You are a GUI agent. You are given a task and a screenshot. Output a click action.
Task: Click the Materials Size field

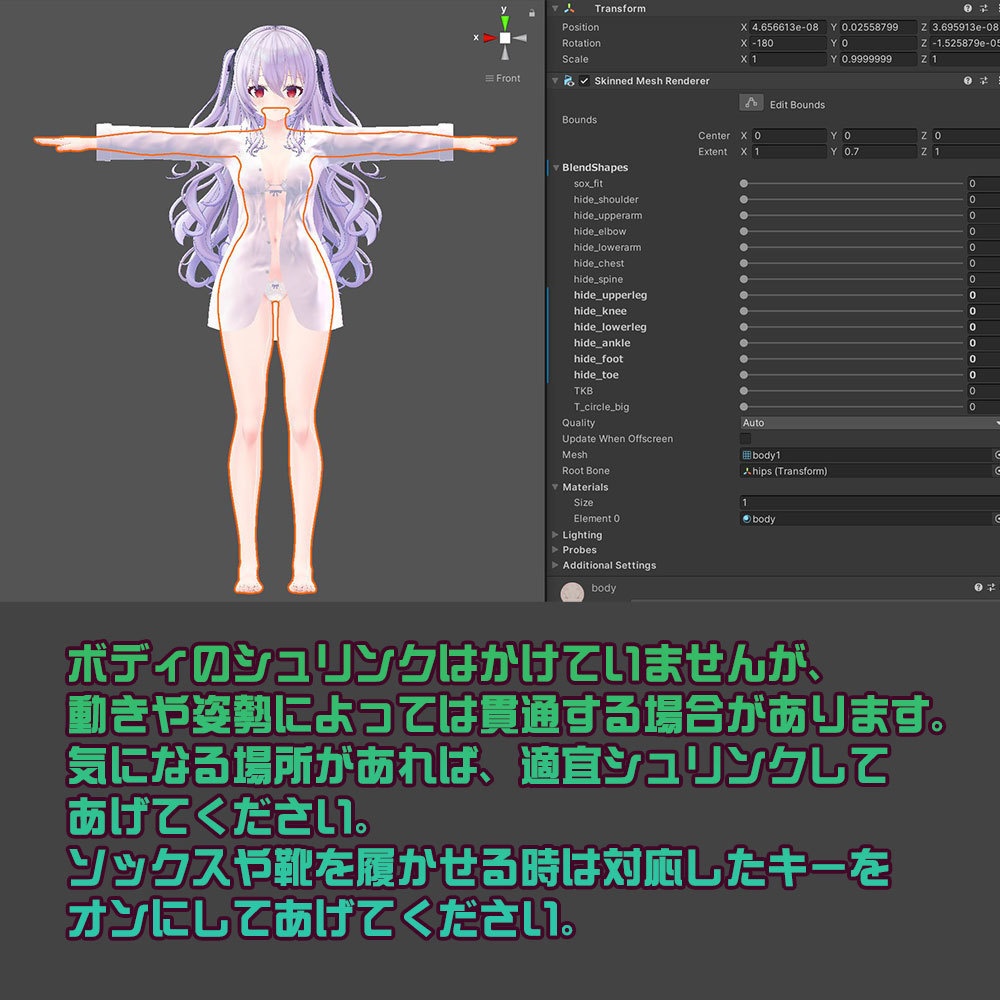[870, 502]
